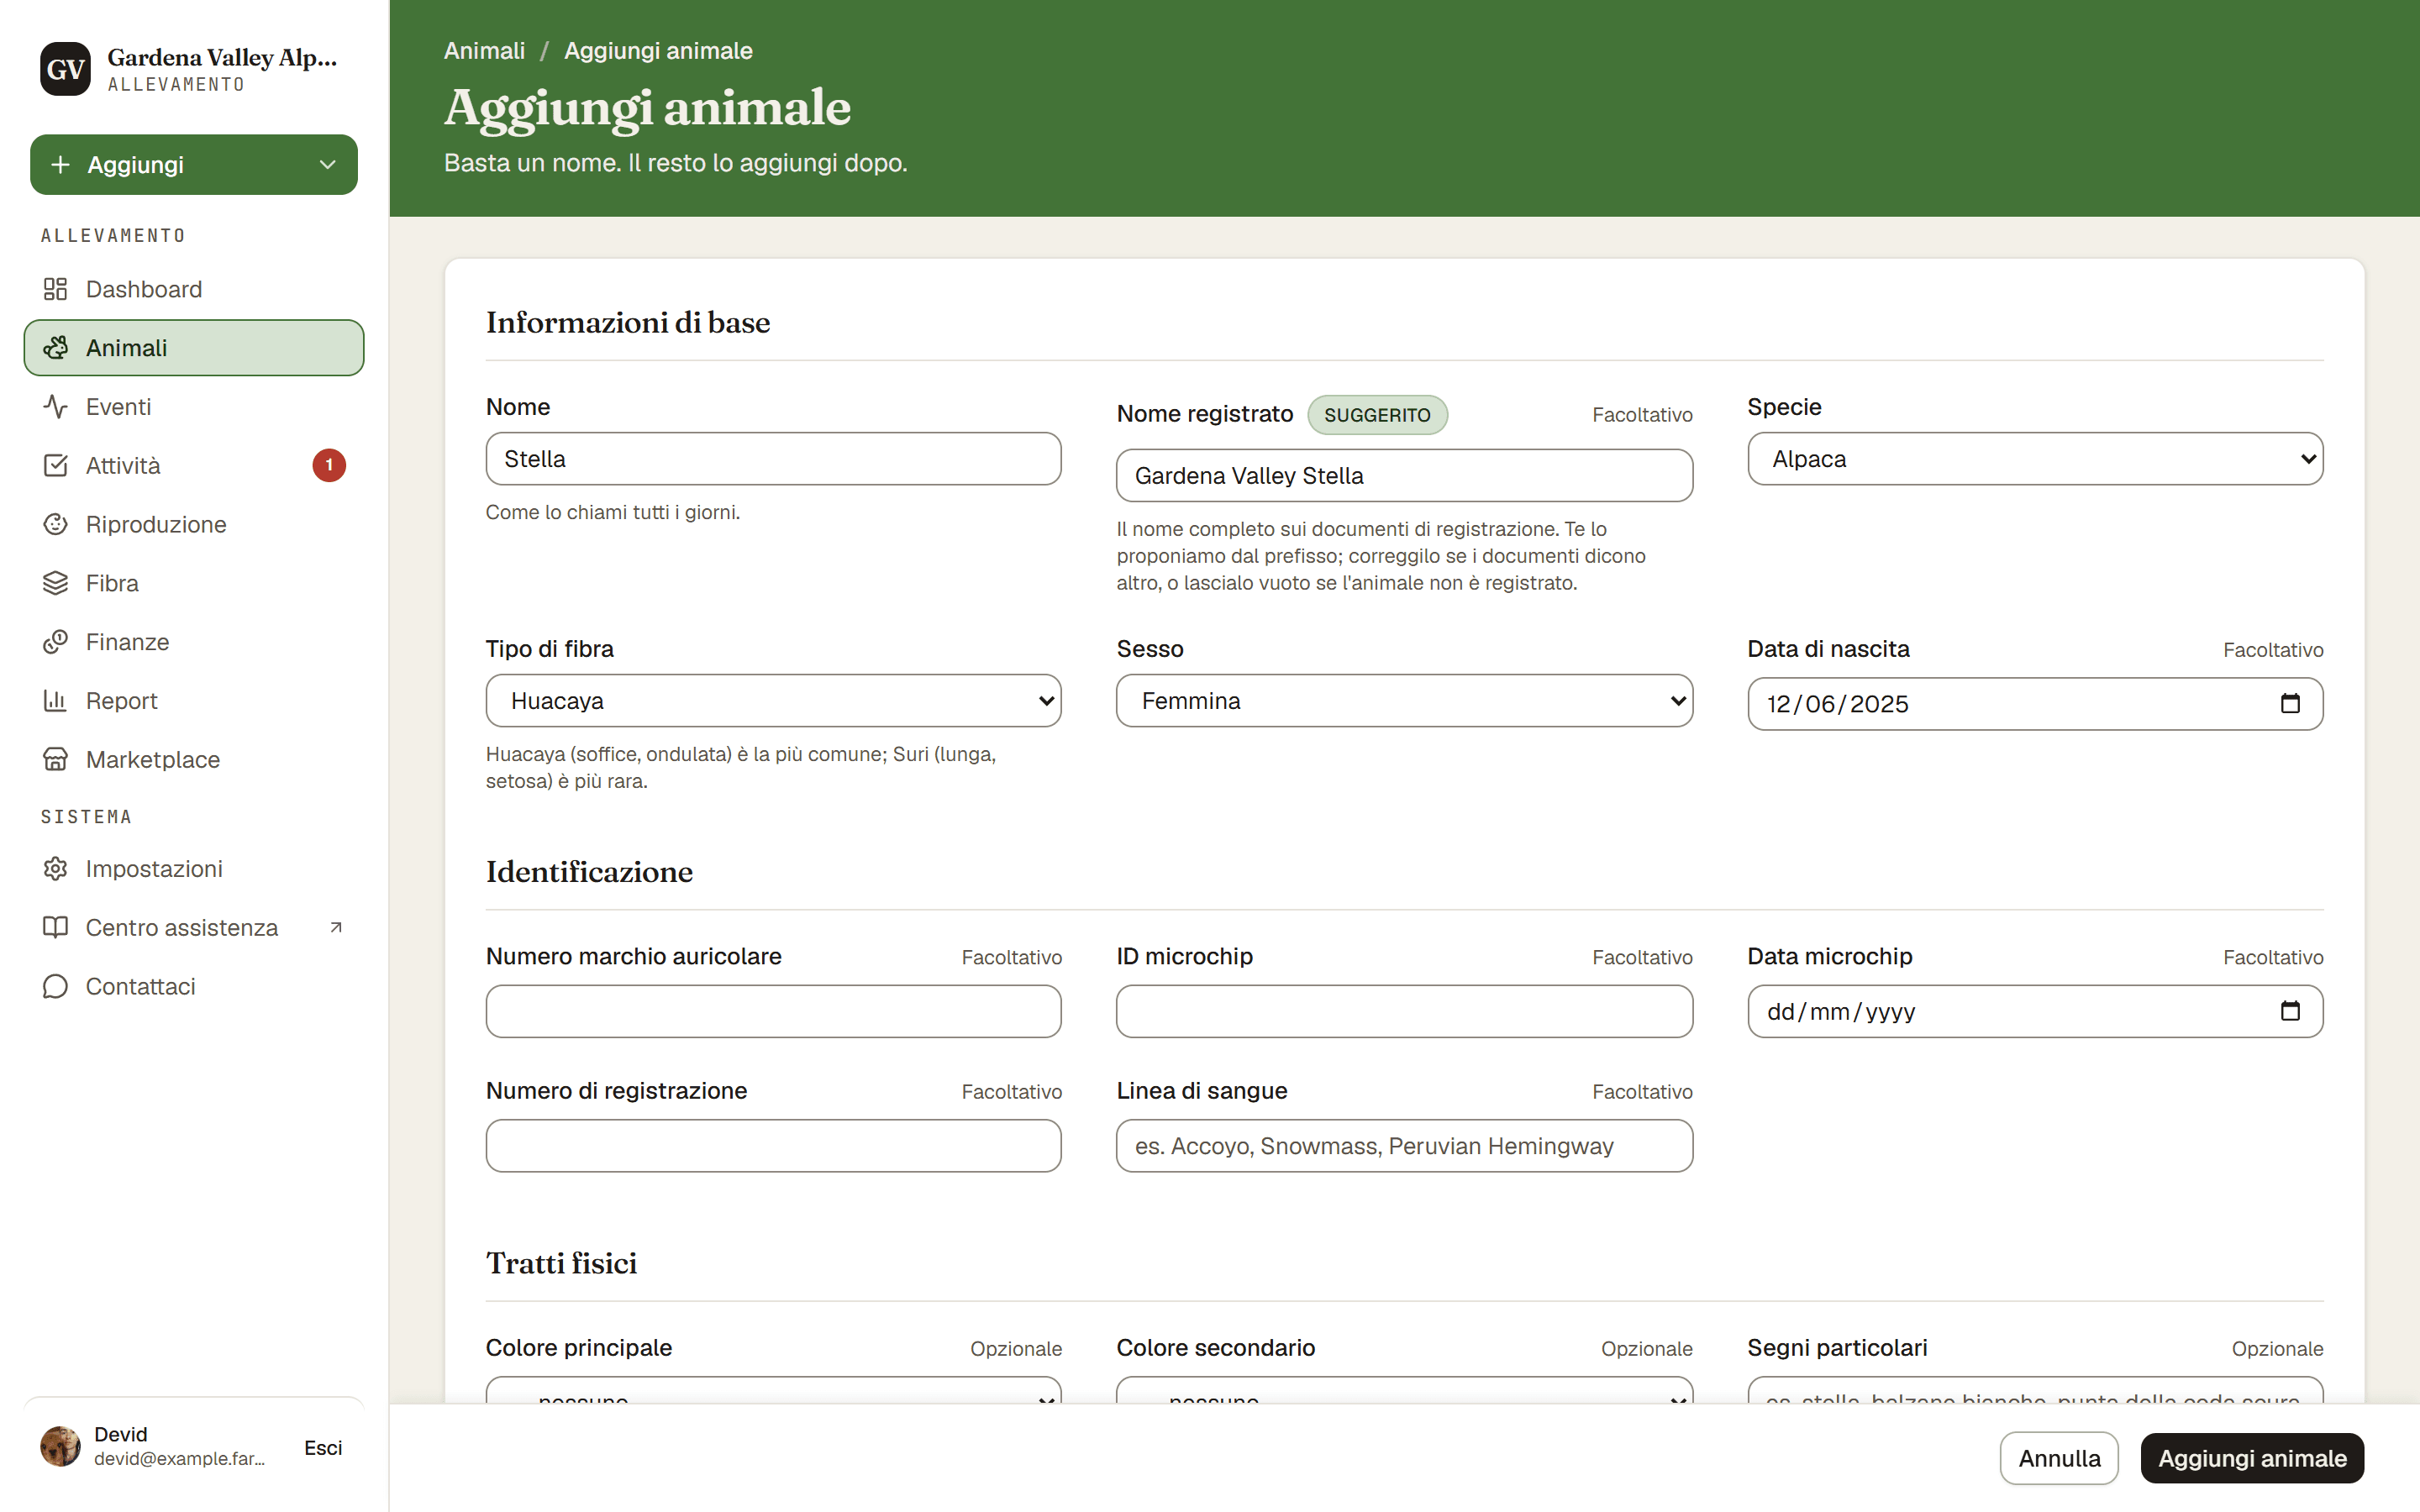This screenshot has height=1512, width=2420.
Task: Click the Animali paw icon
Action: [x=55, y=348]
